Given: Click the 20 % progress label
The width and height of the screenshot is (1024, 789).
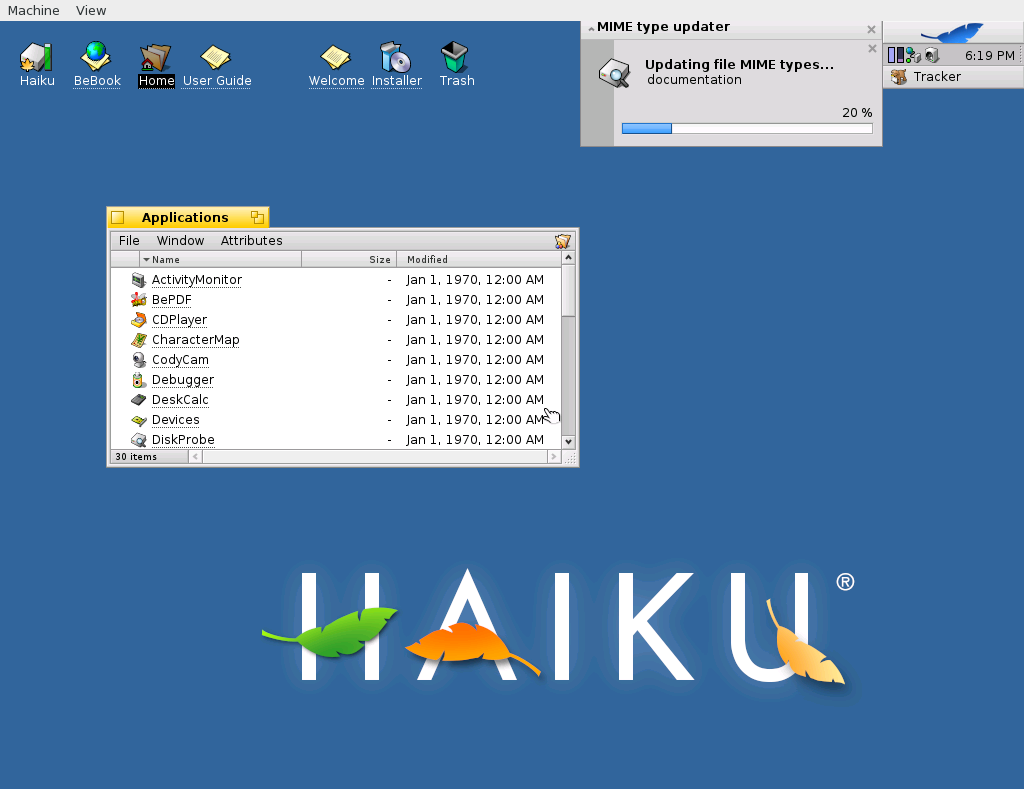Looking at the screenshot, I should point(857,113).
